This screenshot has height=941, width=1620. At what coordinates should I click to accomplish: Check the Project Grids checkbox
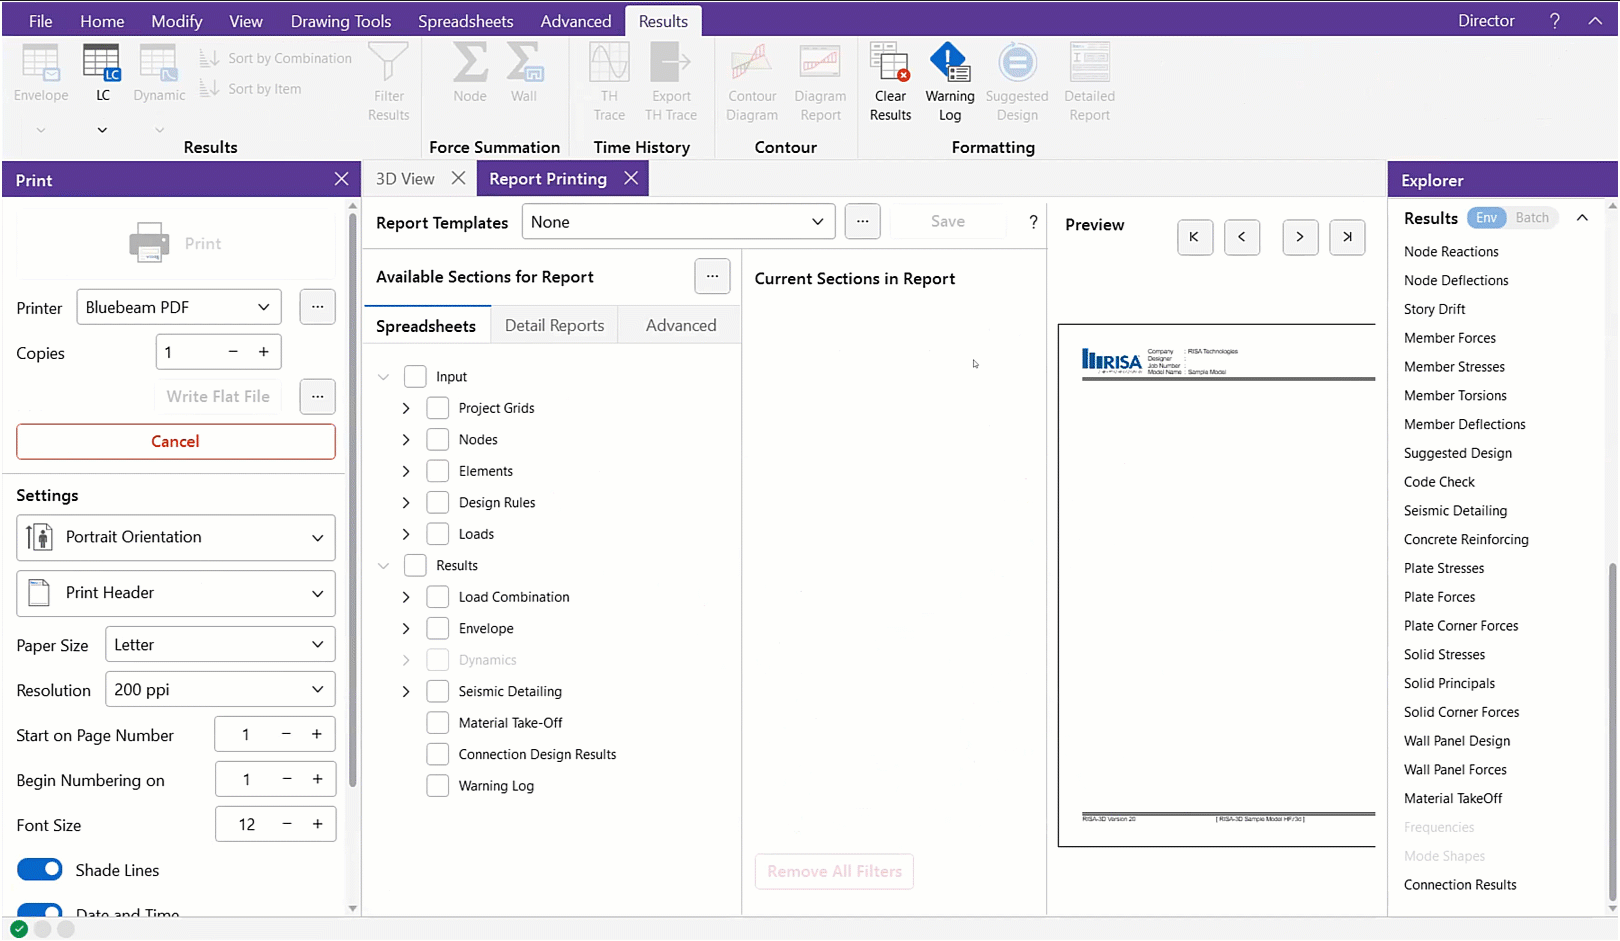[437, 408]
